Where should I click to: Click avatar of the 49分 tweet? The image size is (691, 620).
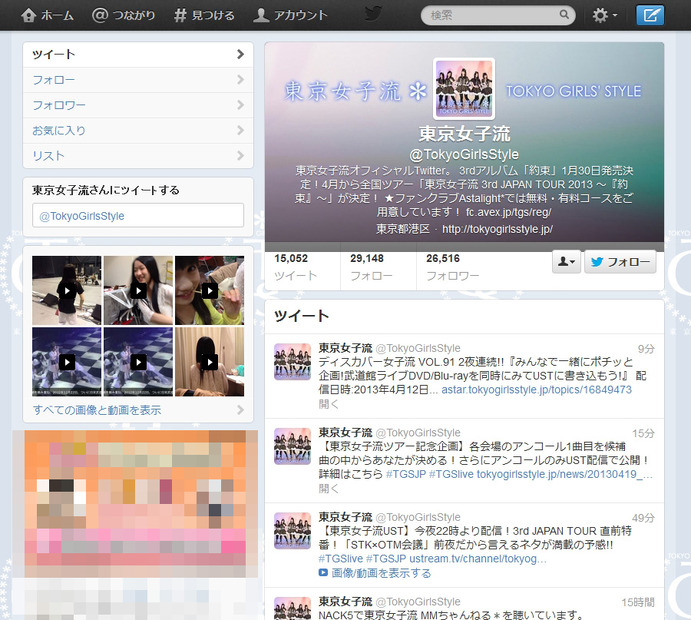(x=293, y=531)
